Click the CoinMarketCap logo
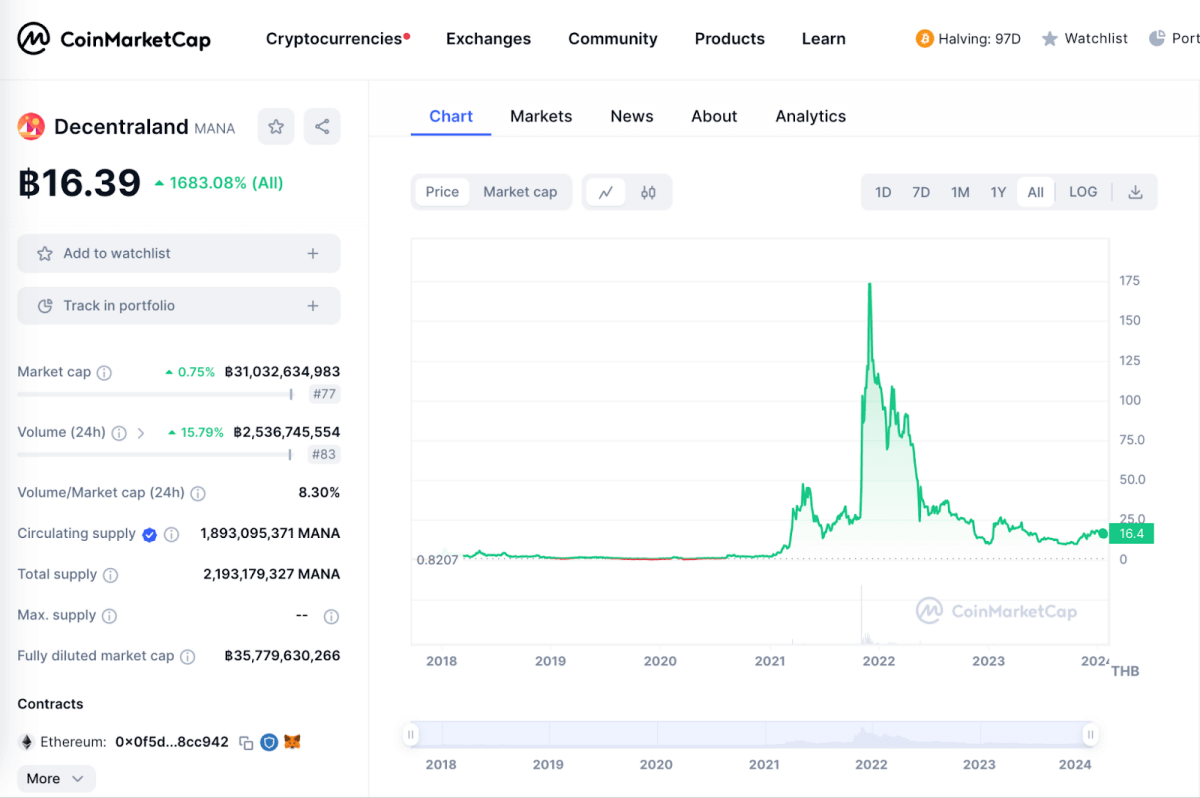Viewport: 1200px width, 798px height. point(114,39)
